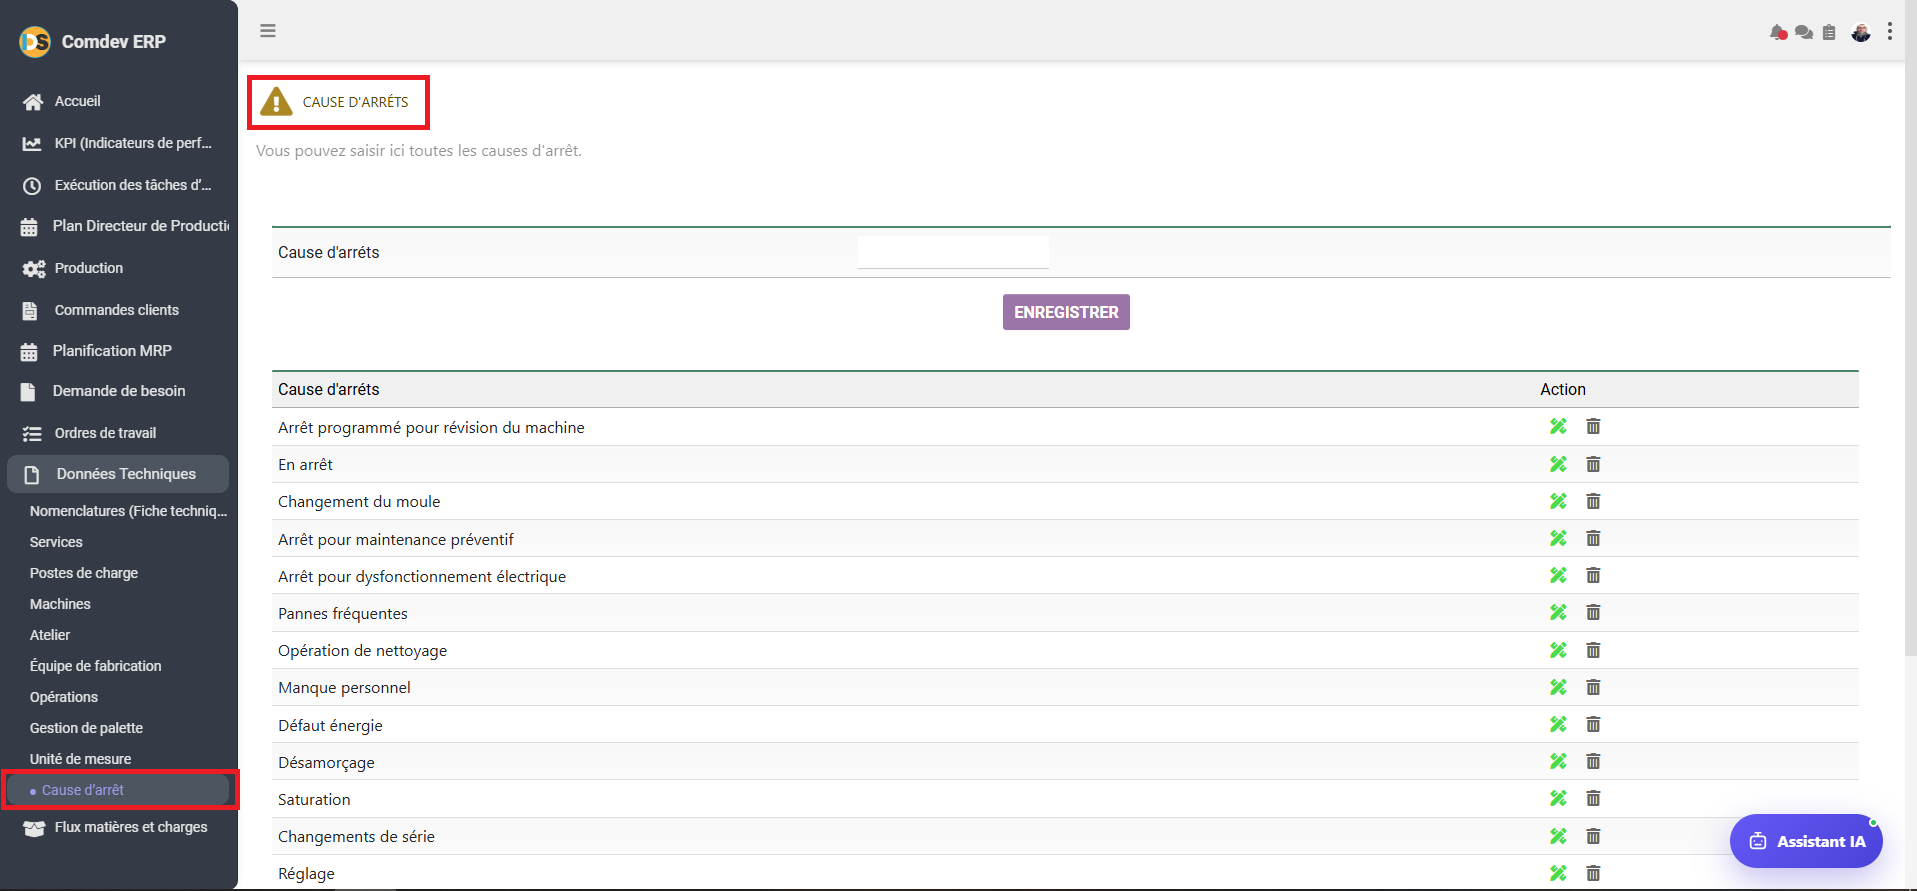The width and height of the screenshot is (1917, 891).
Task: Edit the 'Défaut énergie' row
Action: [1558, 724]
